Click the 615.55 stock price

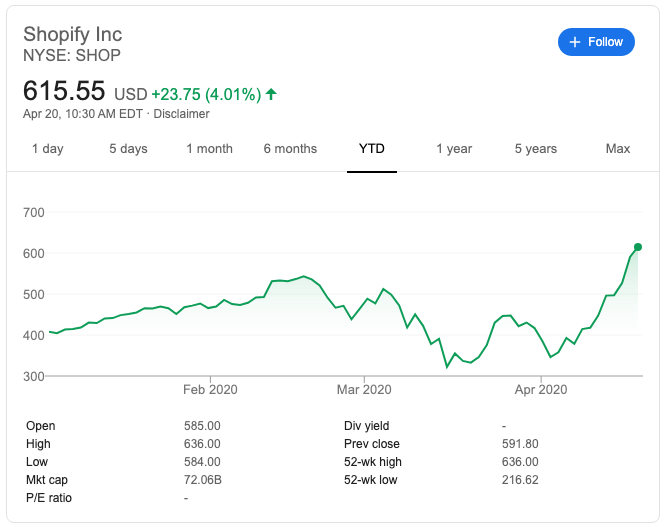click(64, 91)
